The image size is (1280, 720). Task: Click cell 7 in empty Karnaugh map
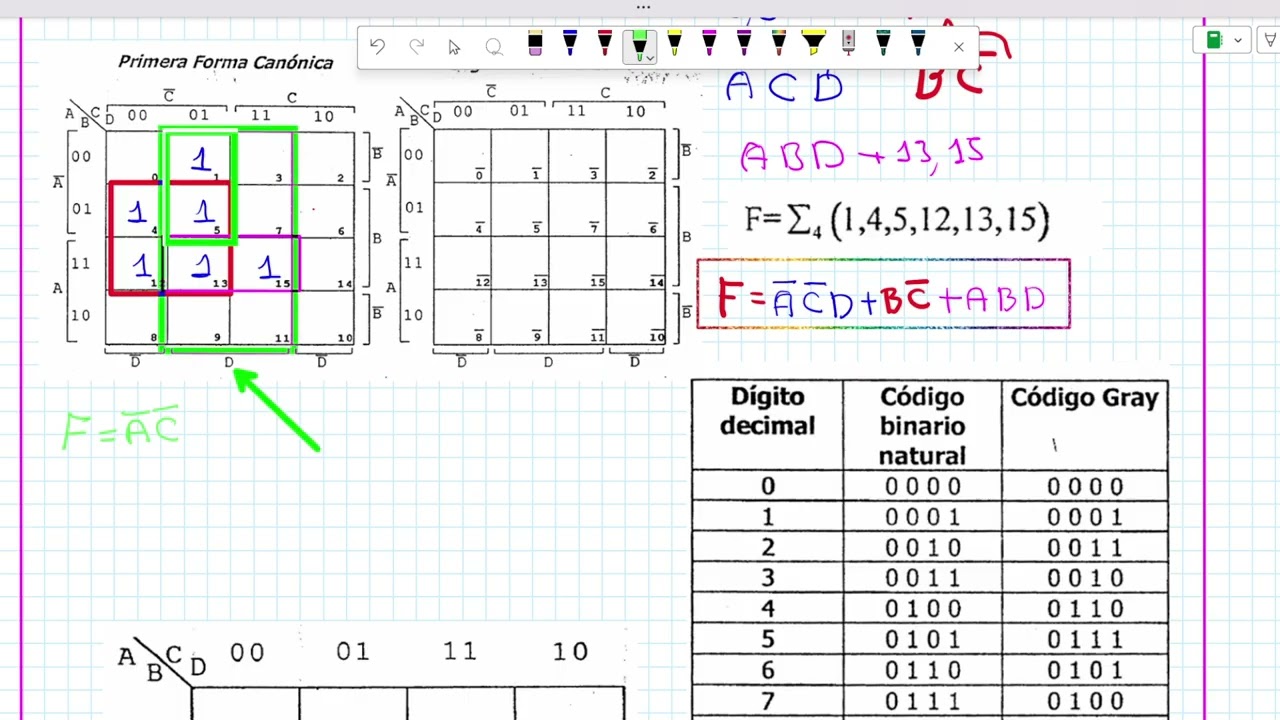coord(577,210)
